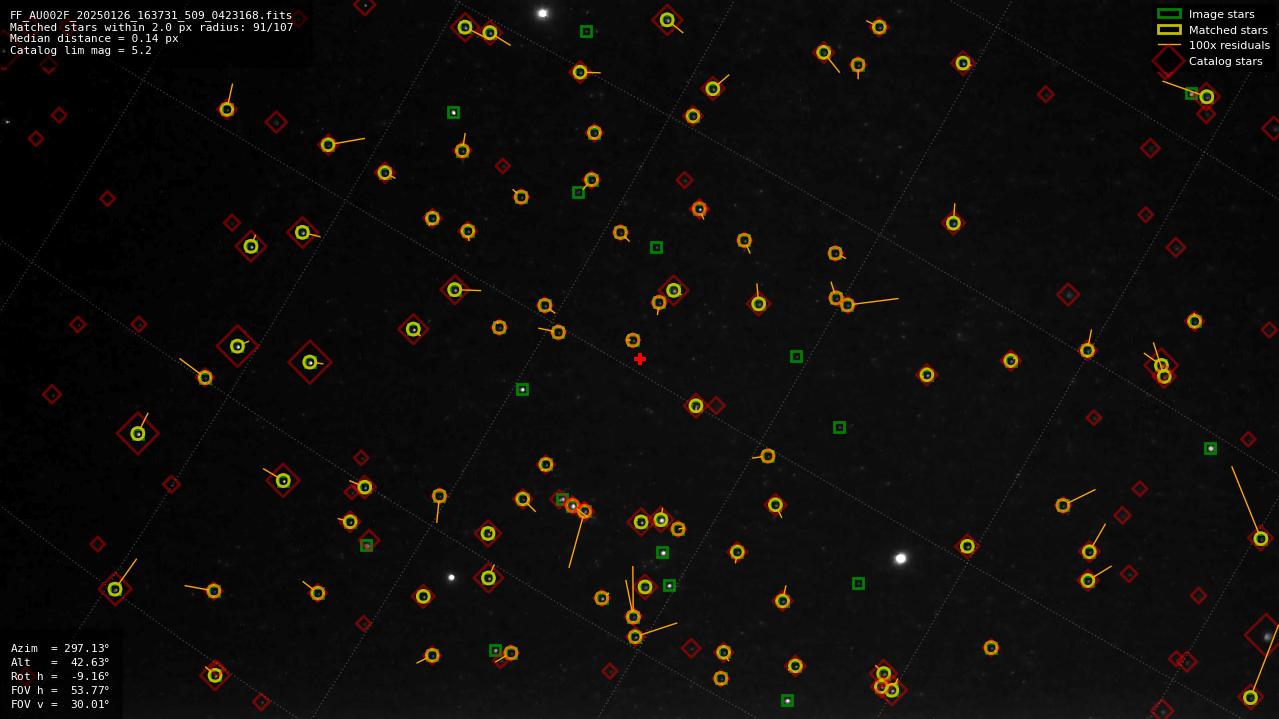Click the orange 100x residuals legend line

click(x=1169, y=45)
